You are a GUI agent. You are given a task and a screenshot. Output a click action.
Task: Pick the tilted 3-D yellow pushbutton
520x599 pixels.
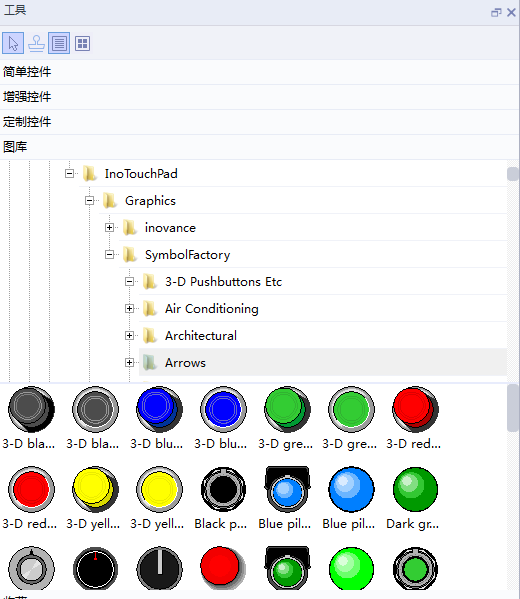[x=95, y=489]
